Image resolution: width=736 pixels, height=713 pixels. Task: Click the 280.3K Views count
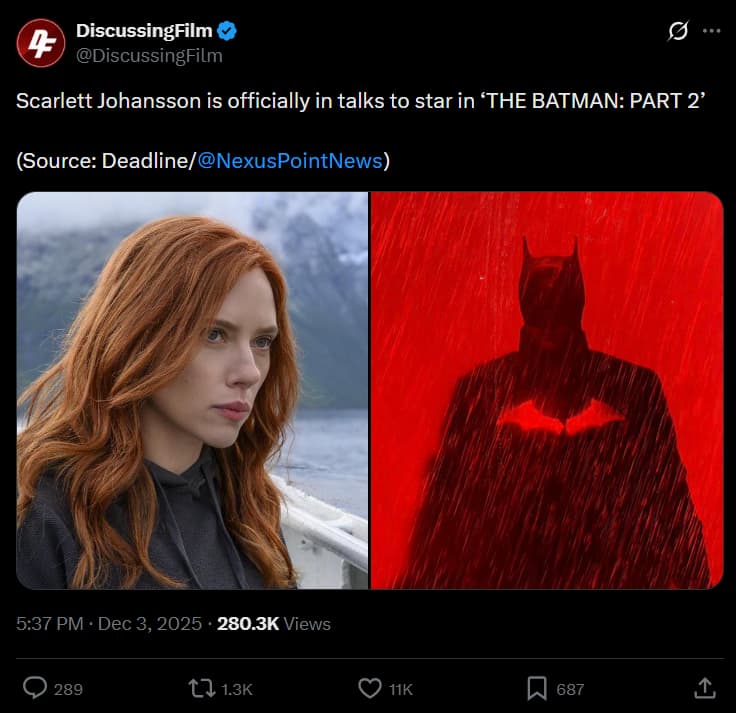(x=273, y=623)
